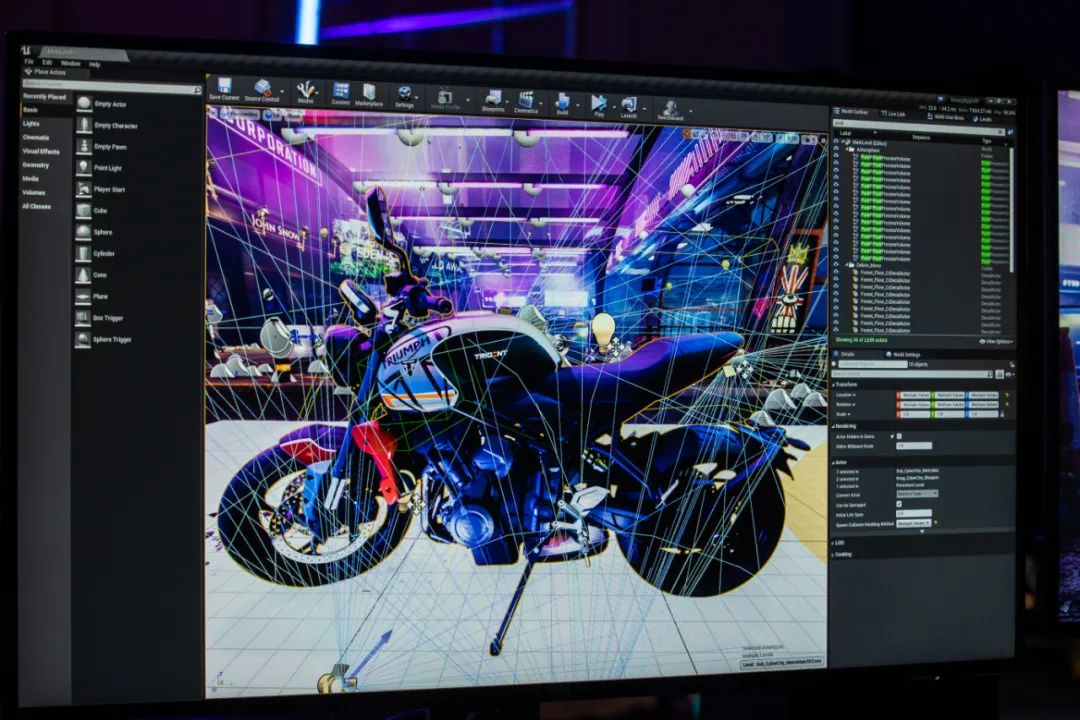Click the Media Profile toolbar icon

pos(444,96)
